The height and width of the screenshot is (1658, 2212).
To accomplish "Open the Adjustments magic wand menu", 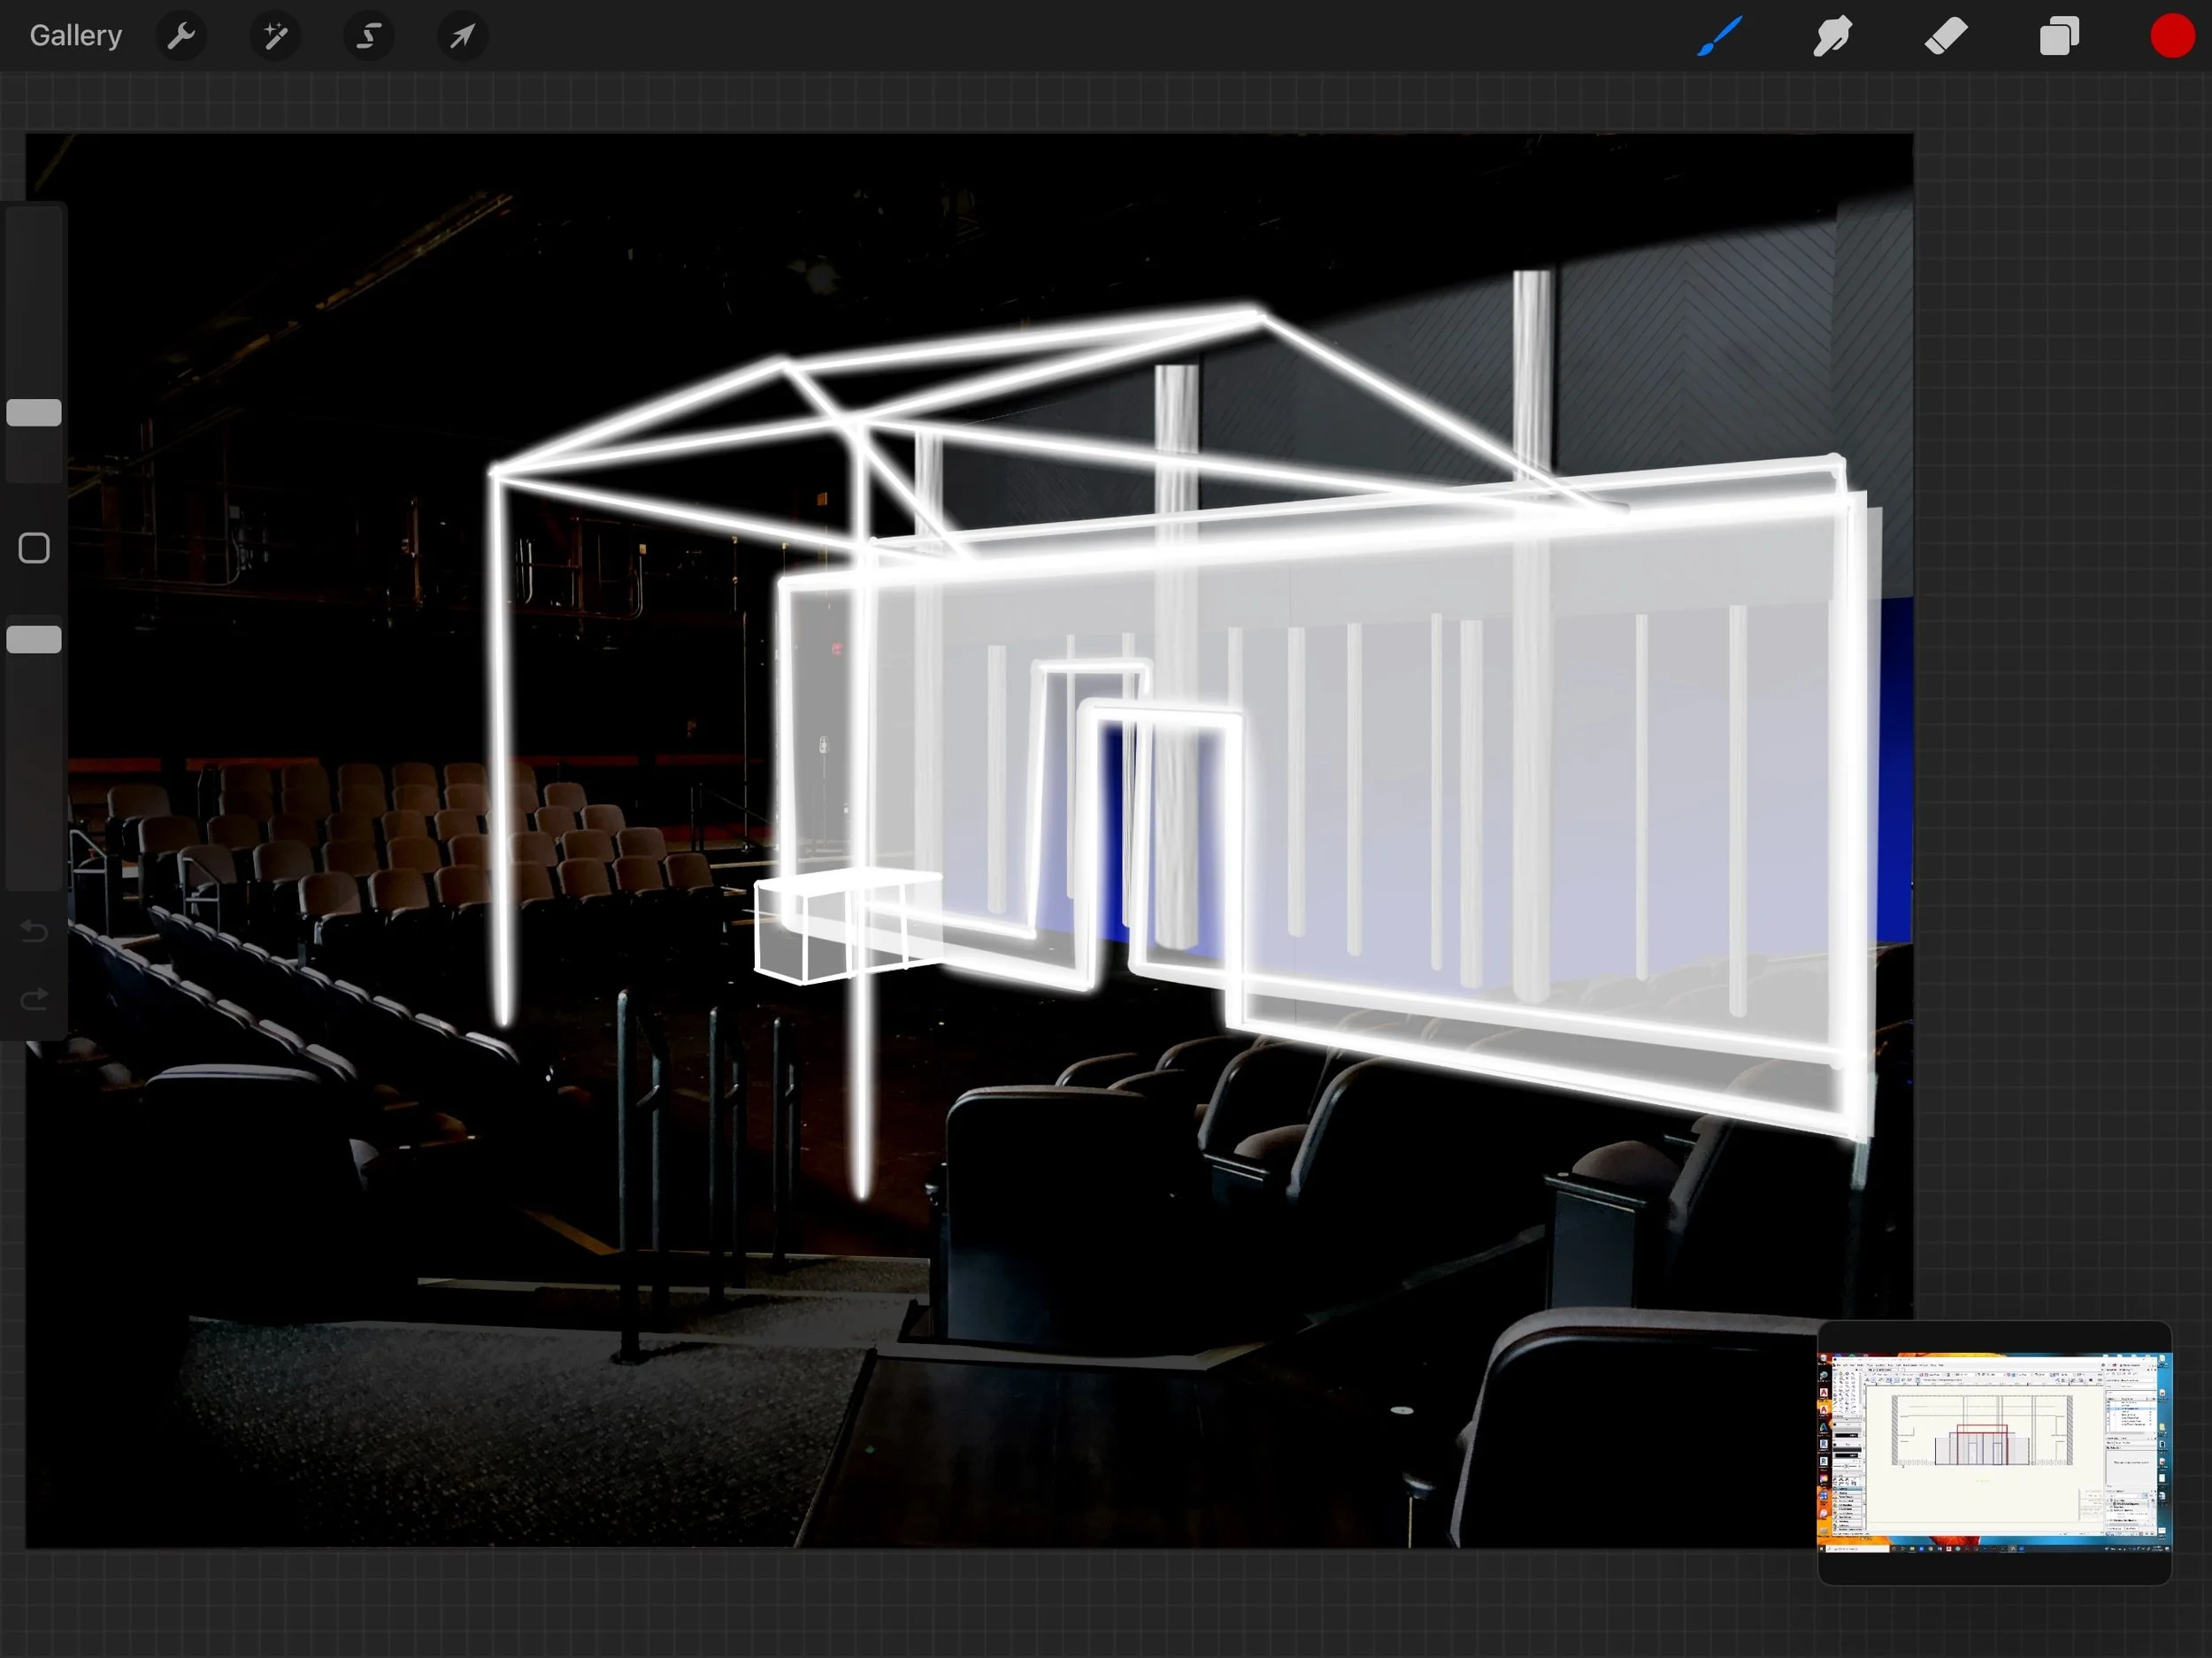I will (274, 37).
